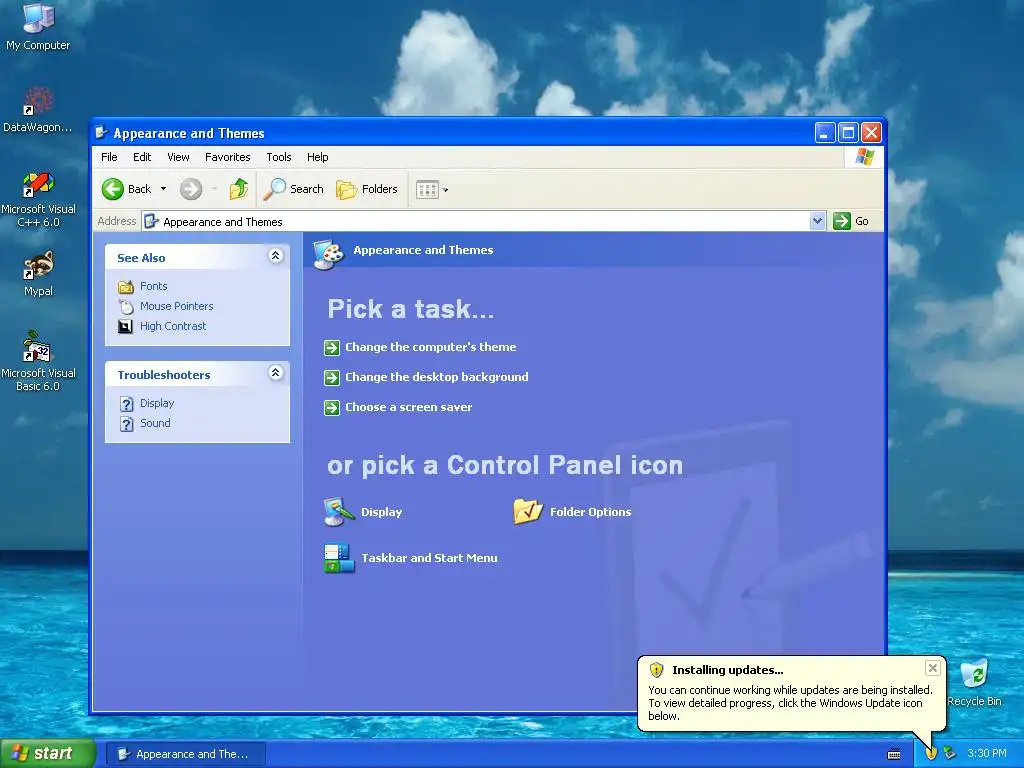
Task: Collapse the Troubleshooters panel
Action: point(276,373)
